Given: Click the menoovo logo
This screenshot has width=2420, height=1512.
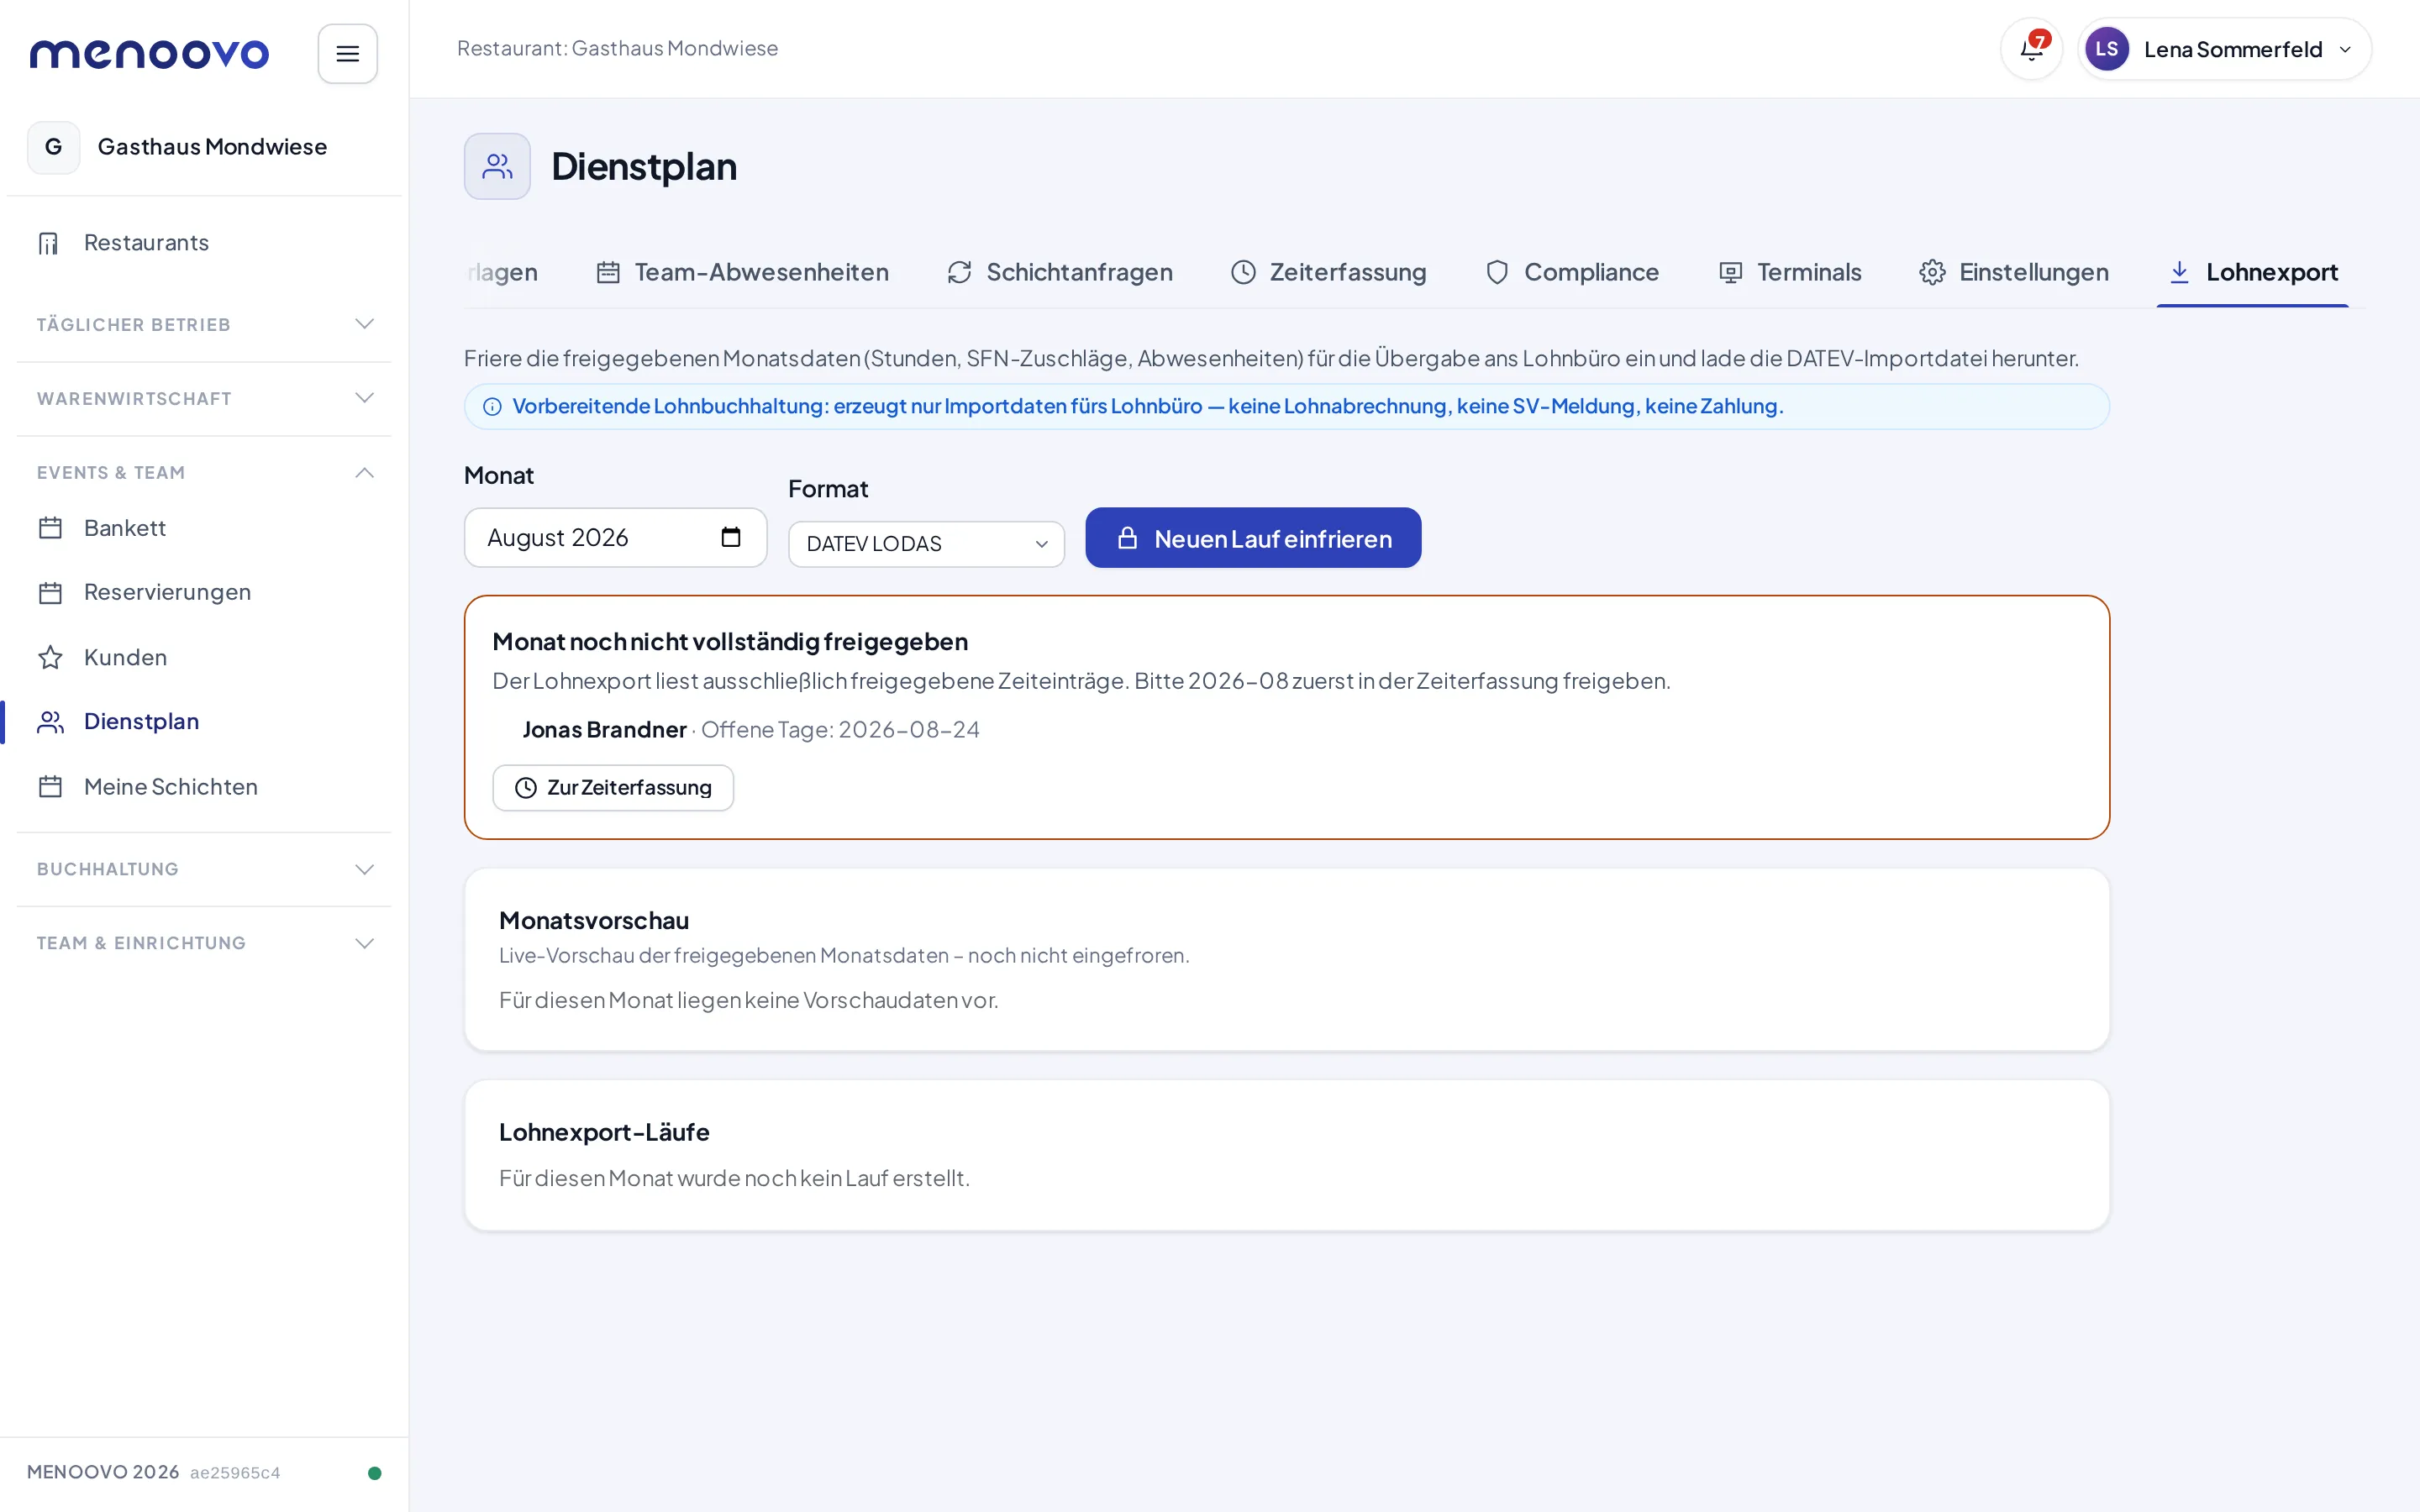Looking at the screenshot, I should click(149, 53).
